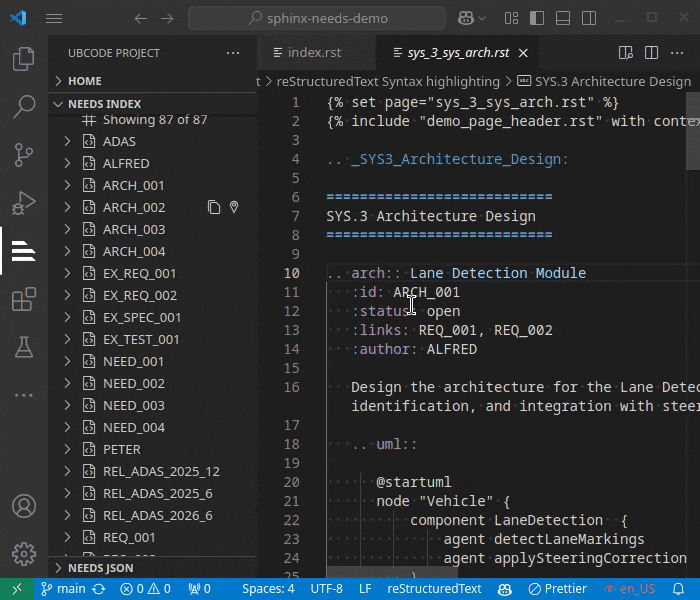This screenshot has height=600, width=700.
Task: Select the PETER tree item
Action: pyautogui.click(x=152, y=449)
